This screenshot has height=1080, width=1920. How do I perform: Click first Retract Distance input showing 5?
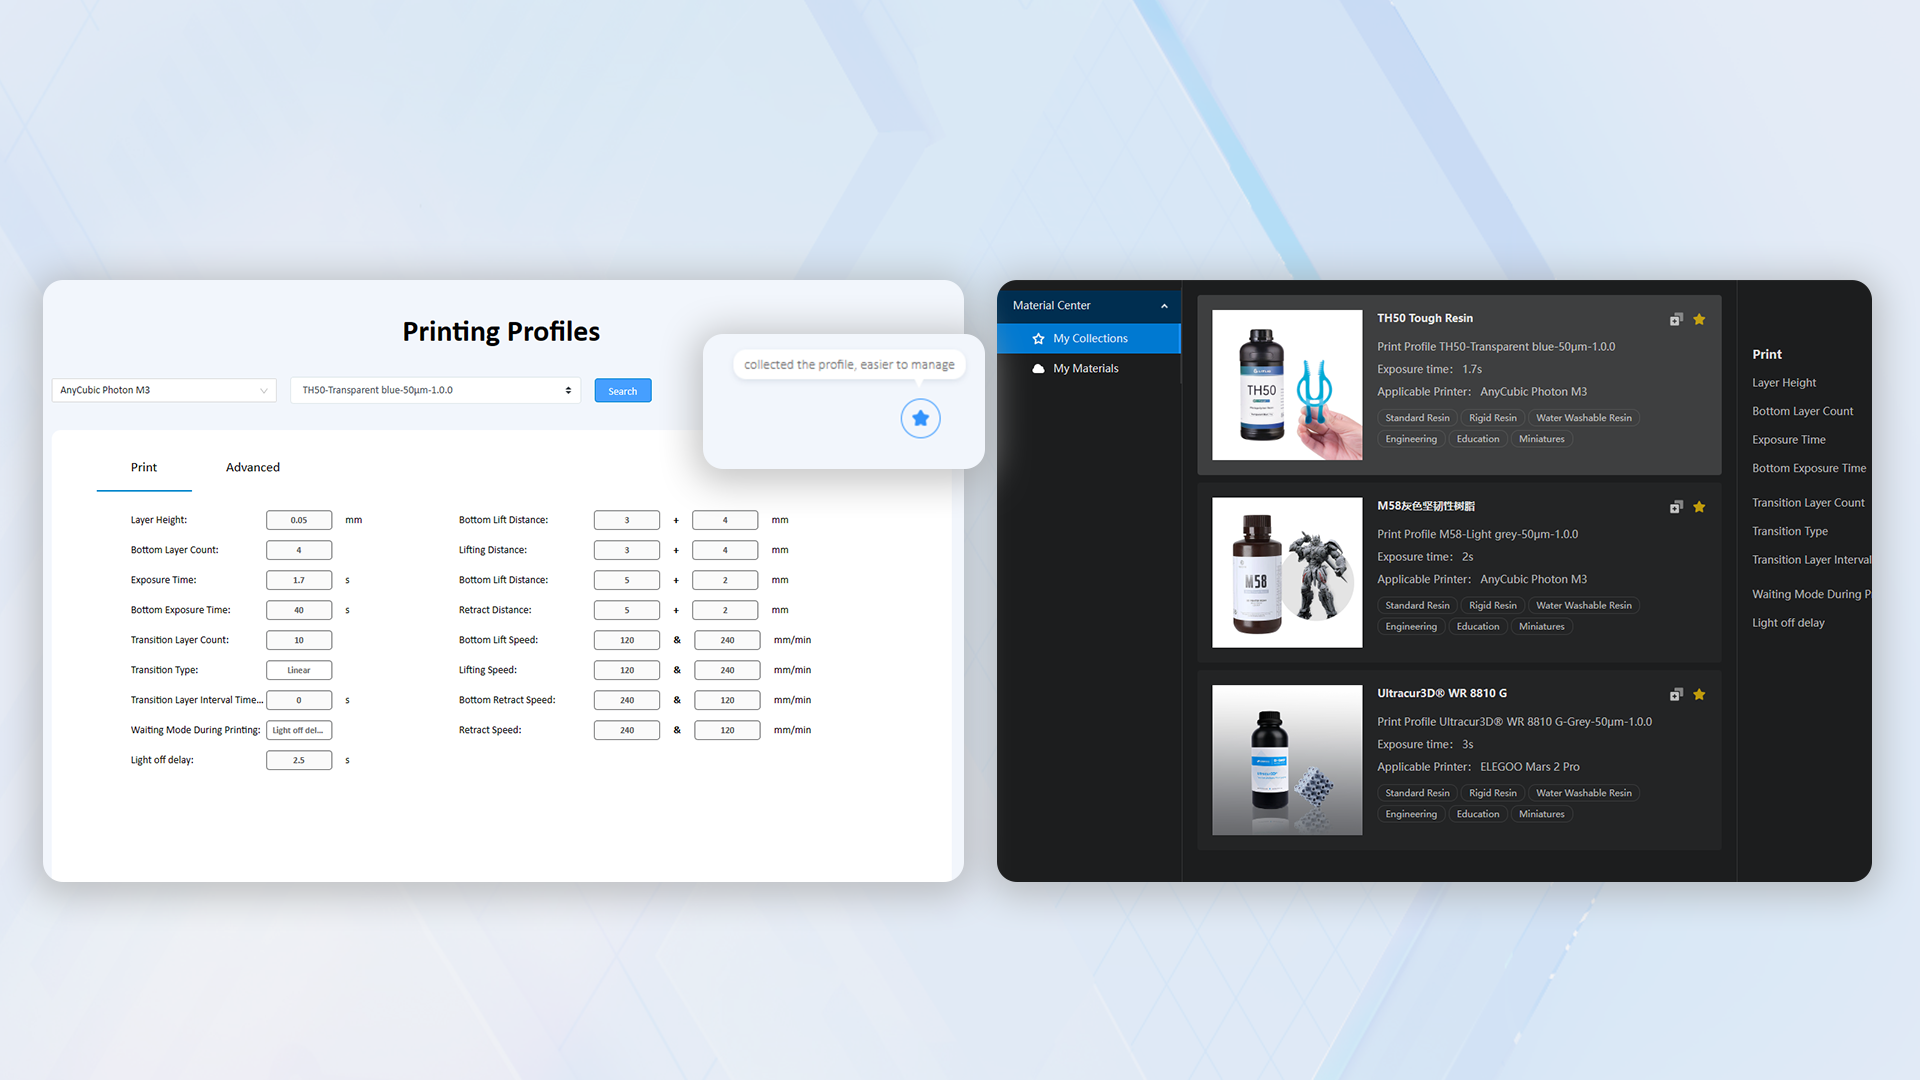pyautogui.click(x=627, y=610)
